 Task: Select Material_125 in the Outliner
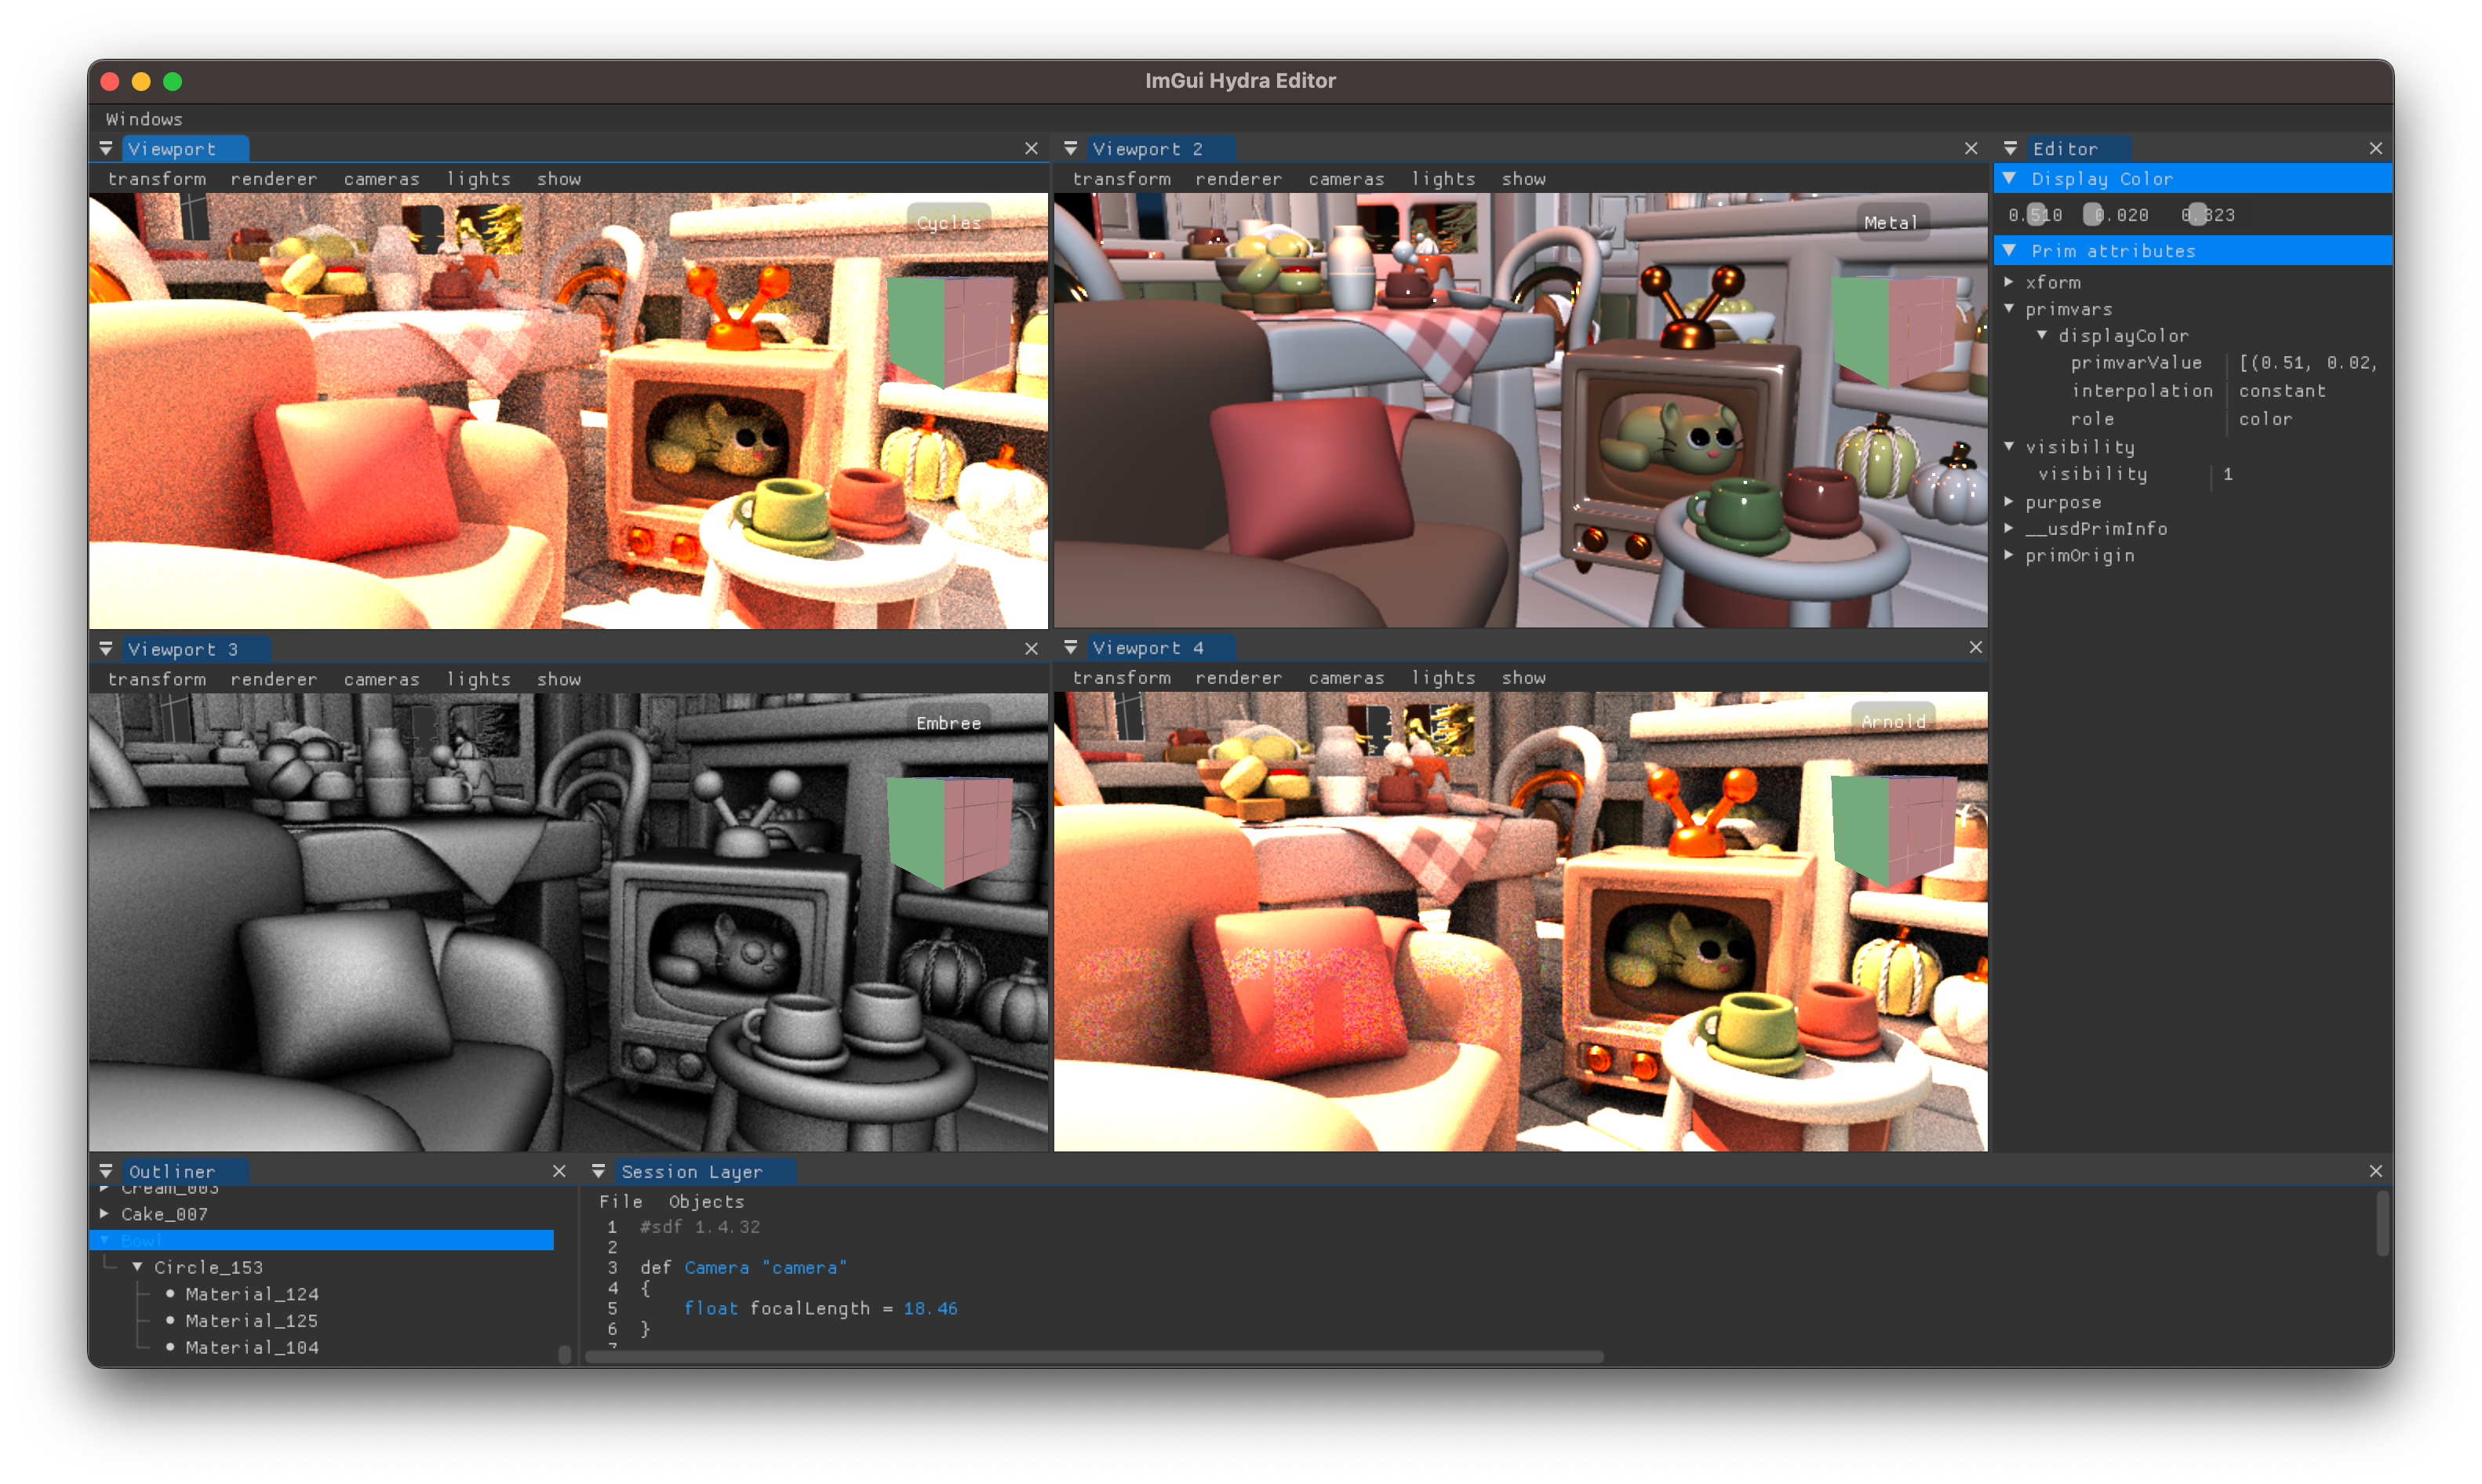252,1321
